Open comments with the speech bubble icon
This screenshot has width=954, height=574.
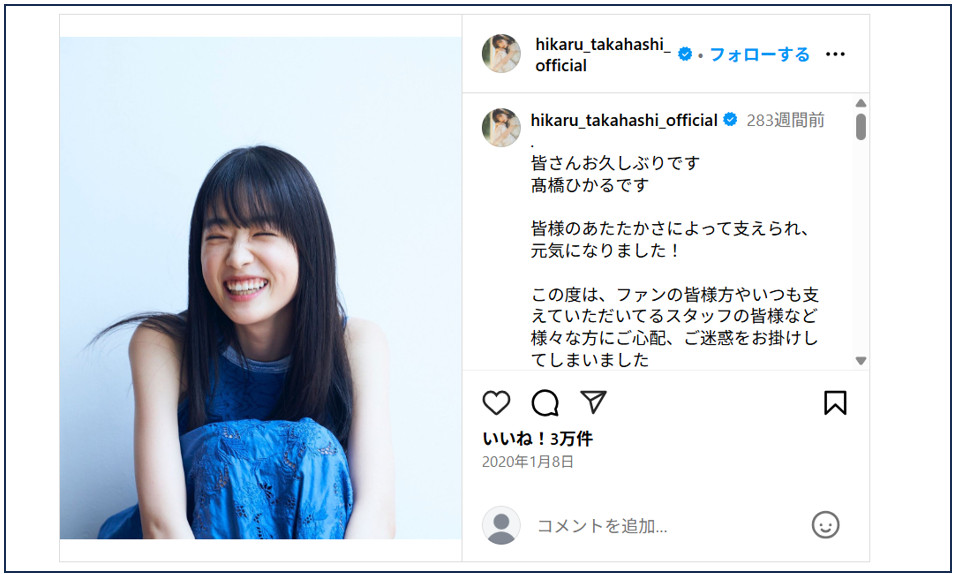click(x=545, y=403)
